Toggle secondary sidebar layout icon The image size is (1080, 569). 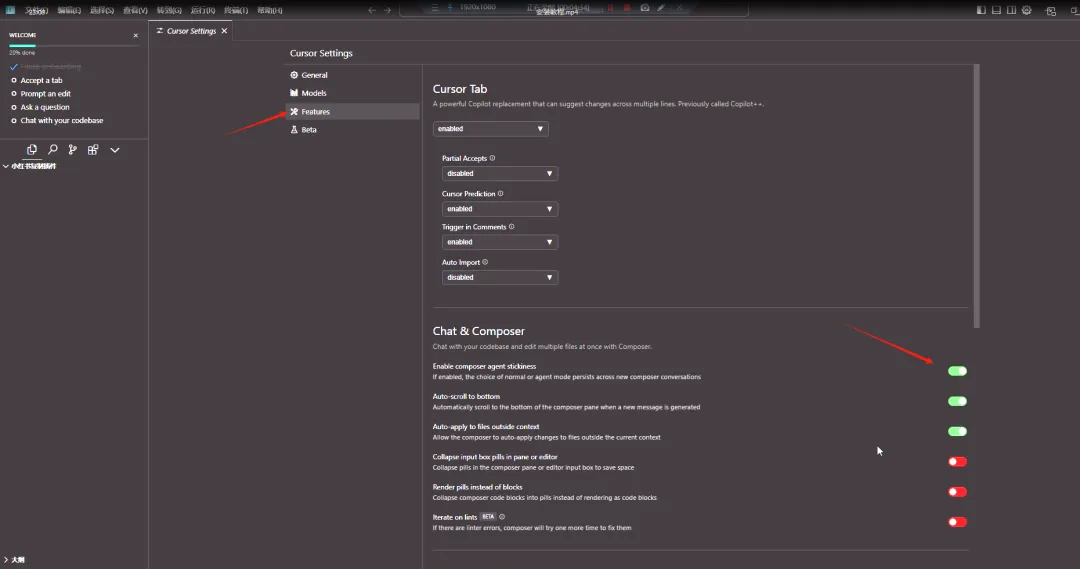pyautogui.click(x=1011, y=10)
